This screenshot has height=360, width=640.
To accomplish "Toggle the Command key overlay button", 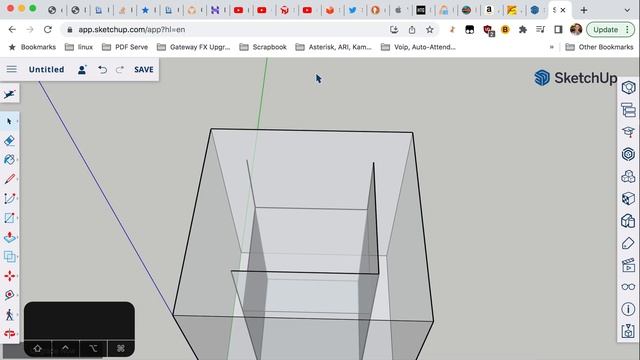I will click(121, 348).
